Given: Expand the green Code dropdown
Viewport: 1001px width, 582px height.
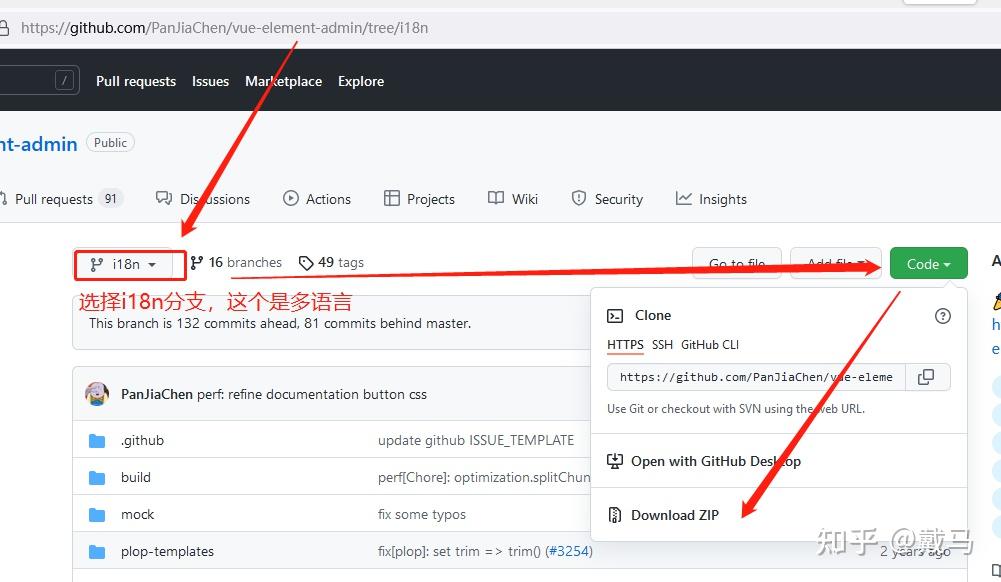Looking at the screenshot, I should click(928, 263).
